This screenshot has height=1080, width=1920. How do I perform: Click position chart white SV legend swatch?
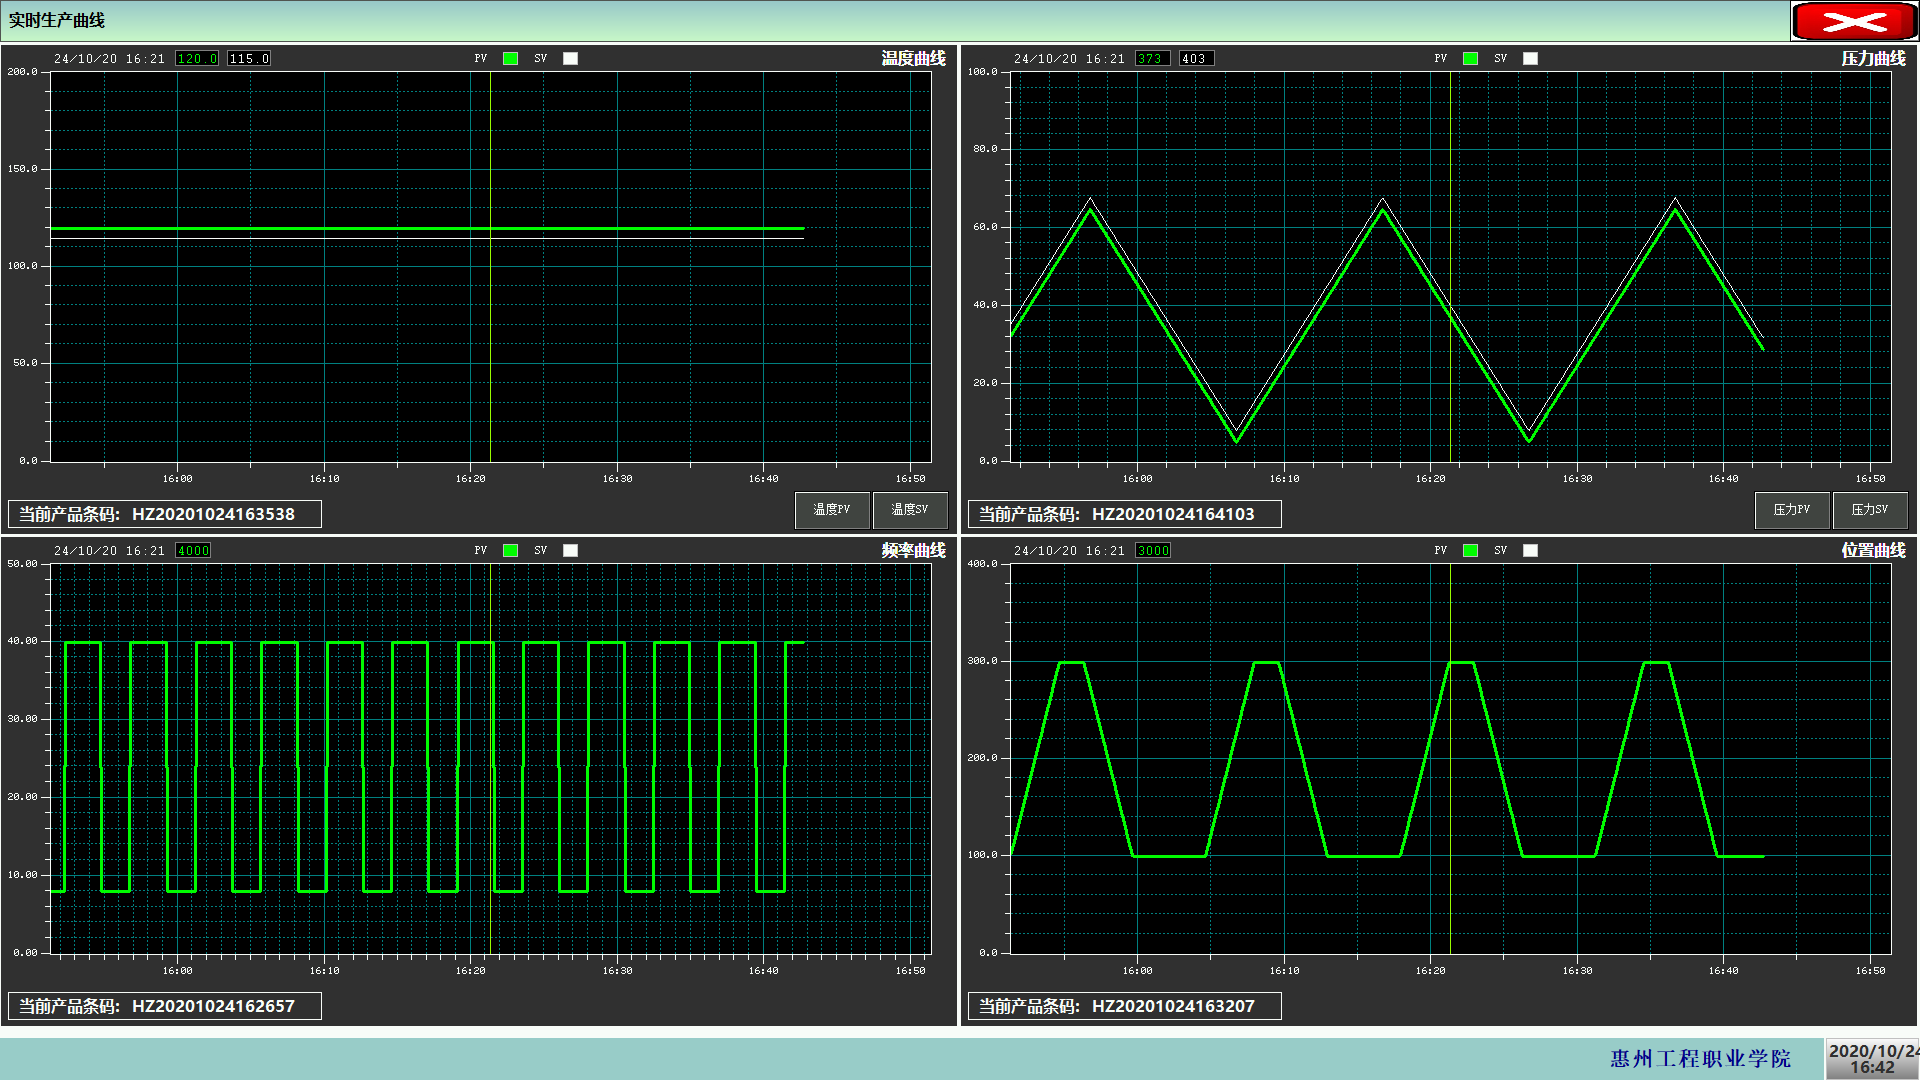[x=1530, y=551]
